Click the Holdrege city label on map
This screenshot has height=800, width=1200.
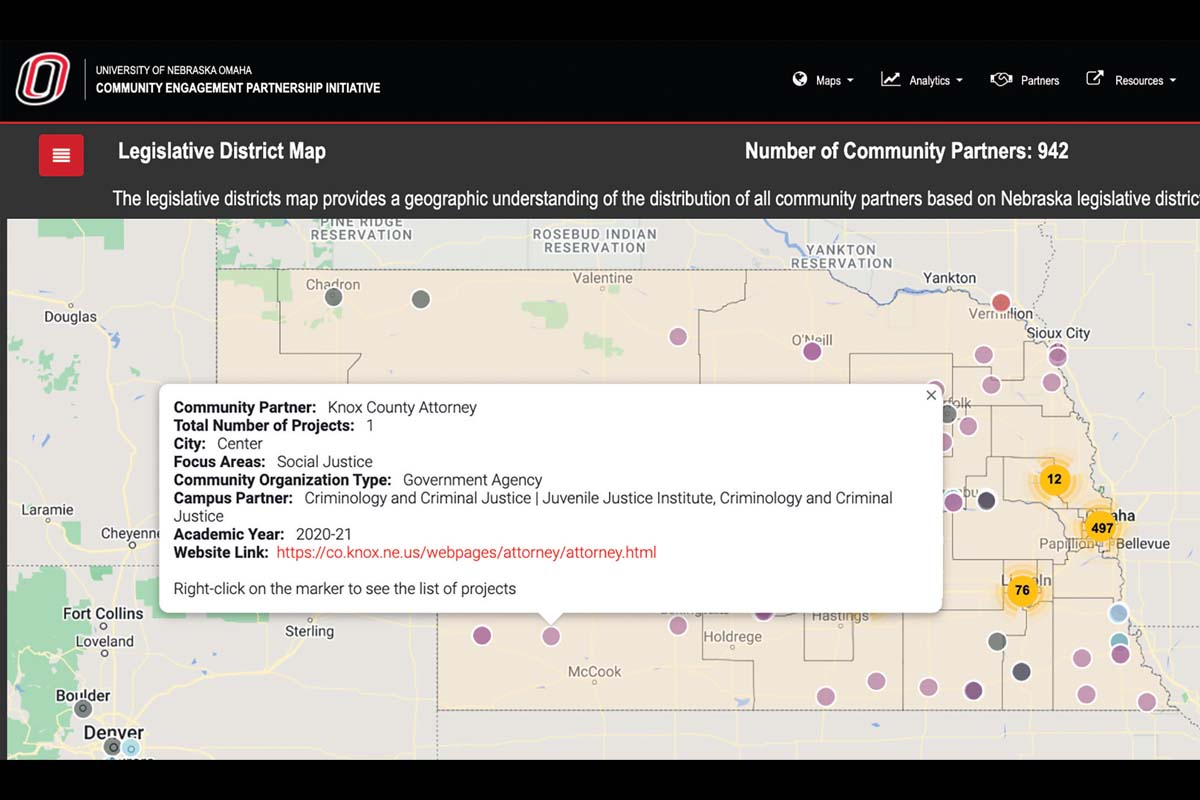733,637
